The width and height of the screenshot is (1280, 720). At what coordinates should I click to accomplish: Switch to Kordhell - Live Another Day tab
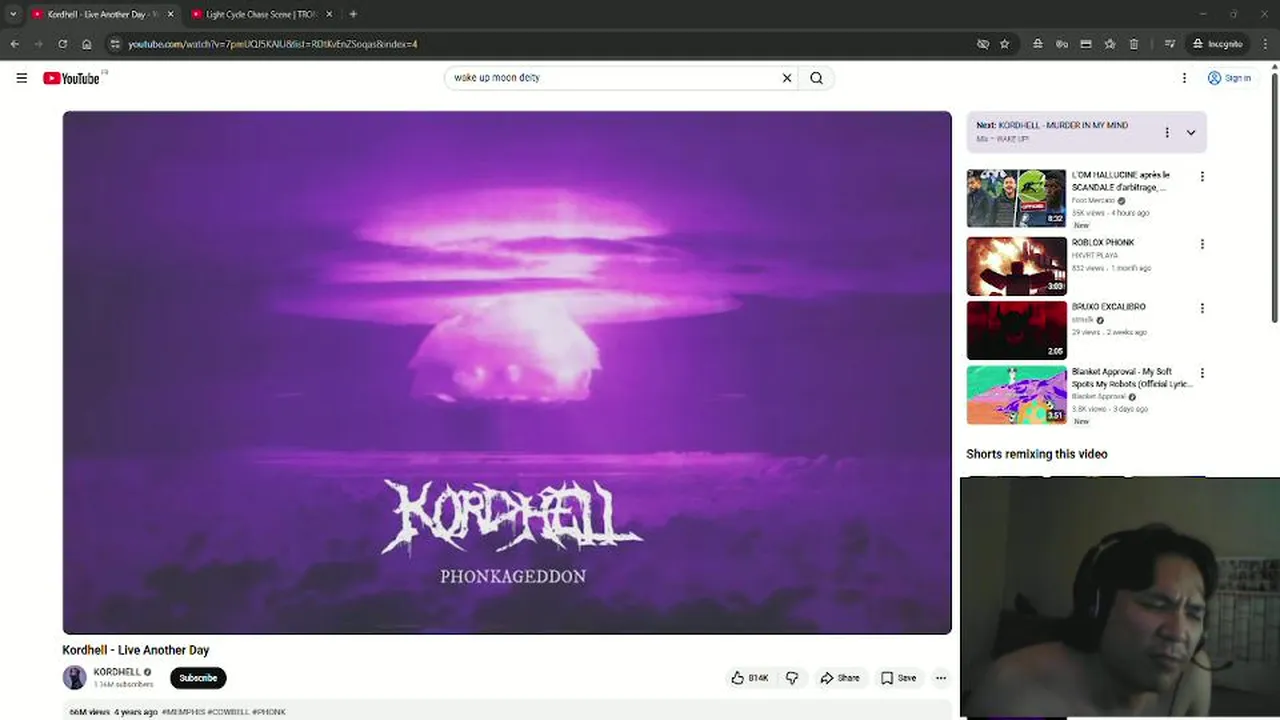101,14
